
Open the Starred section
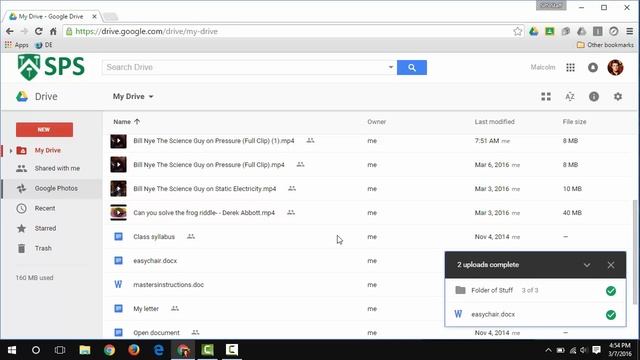(45, 229)
